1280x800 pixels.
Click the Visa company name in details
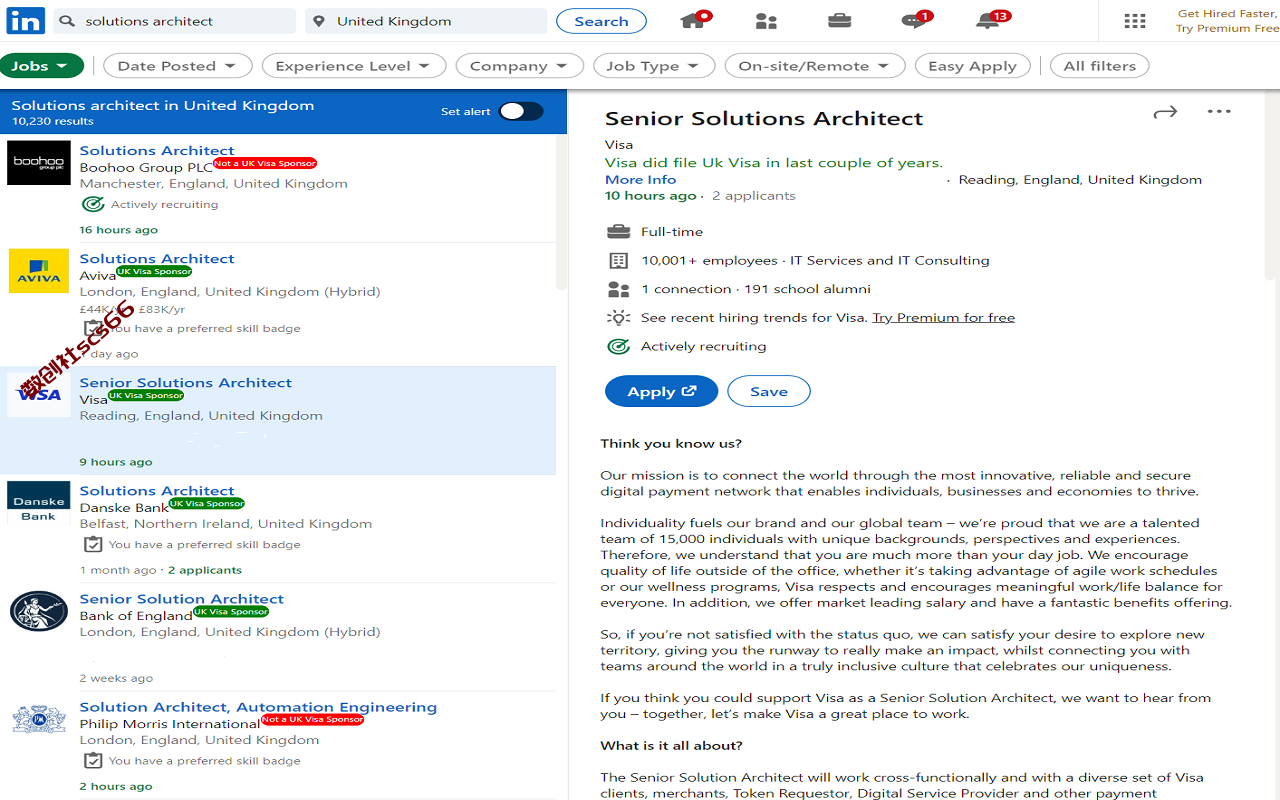[x=619, y=145]
